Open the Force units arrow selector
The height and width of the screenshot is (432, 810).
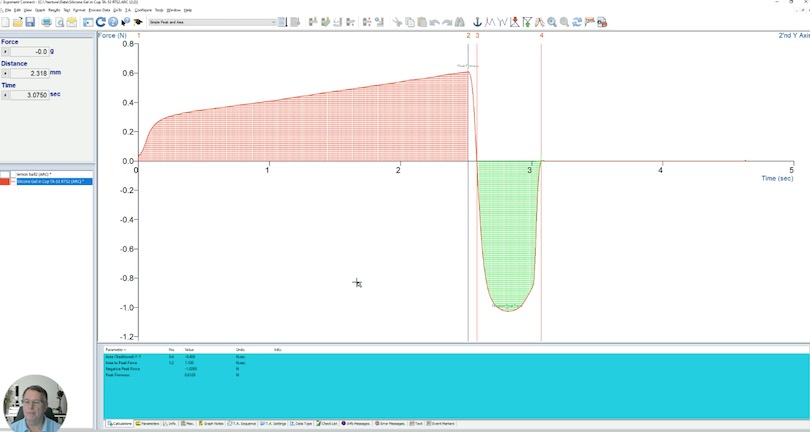(x=5, y=52)
